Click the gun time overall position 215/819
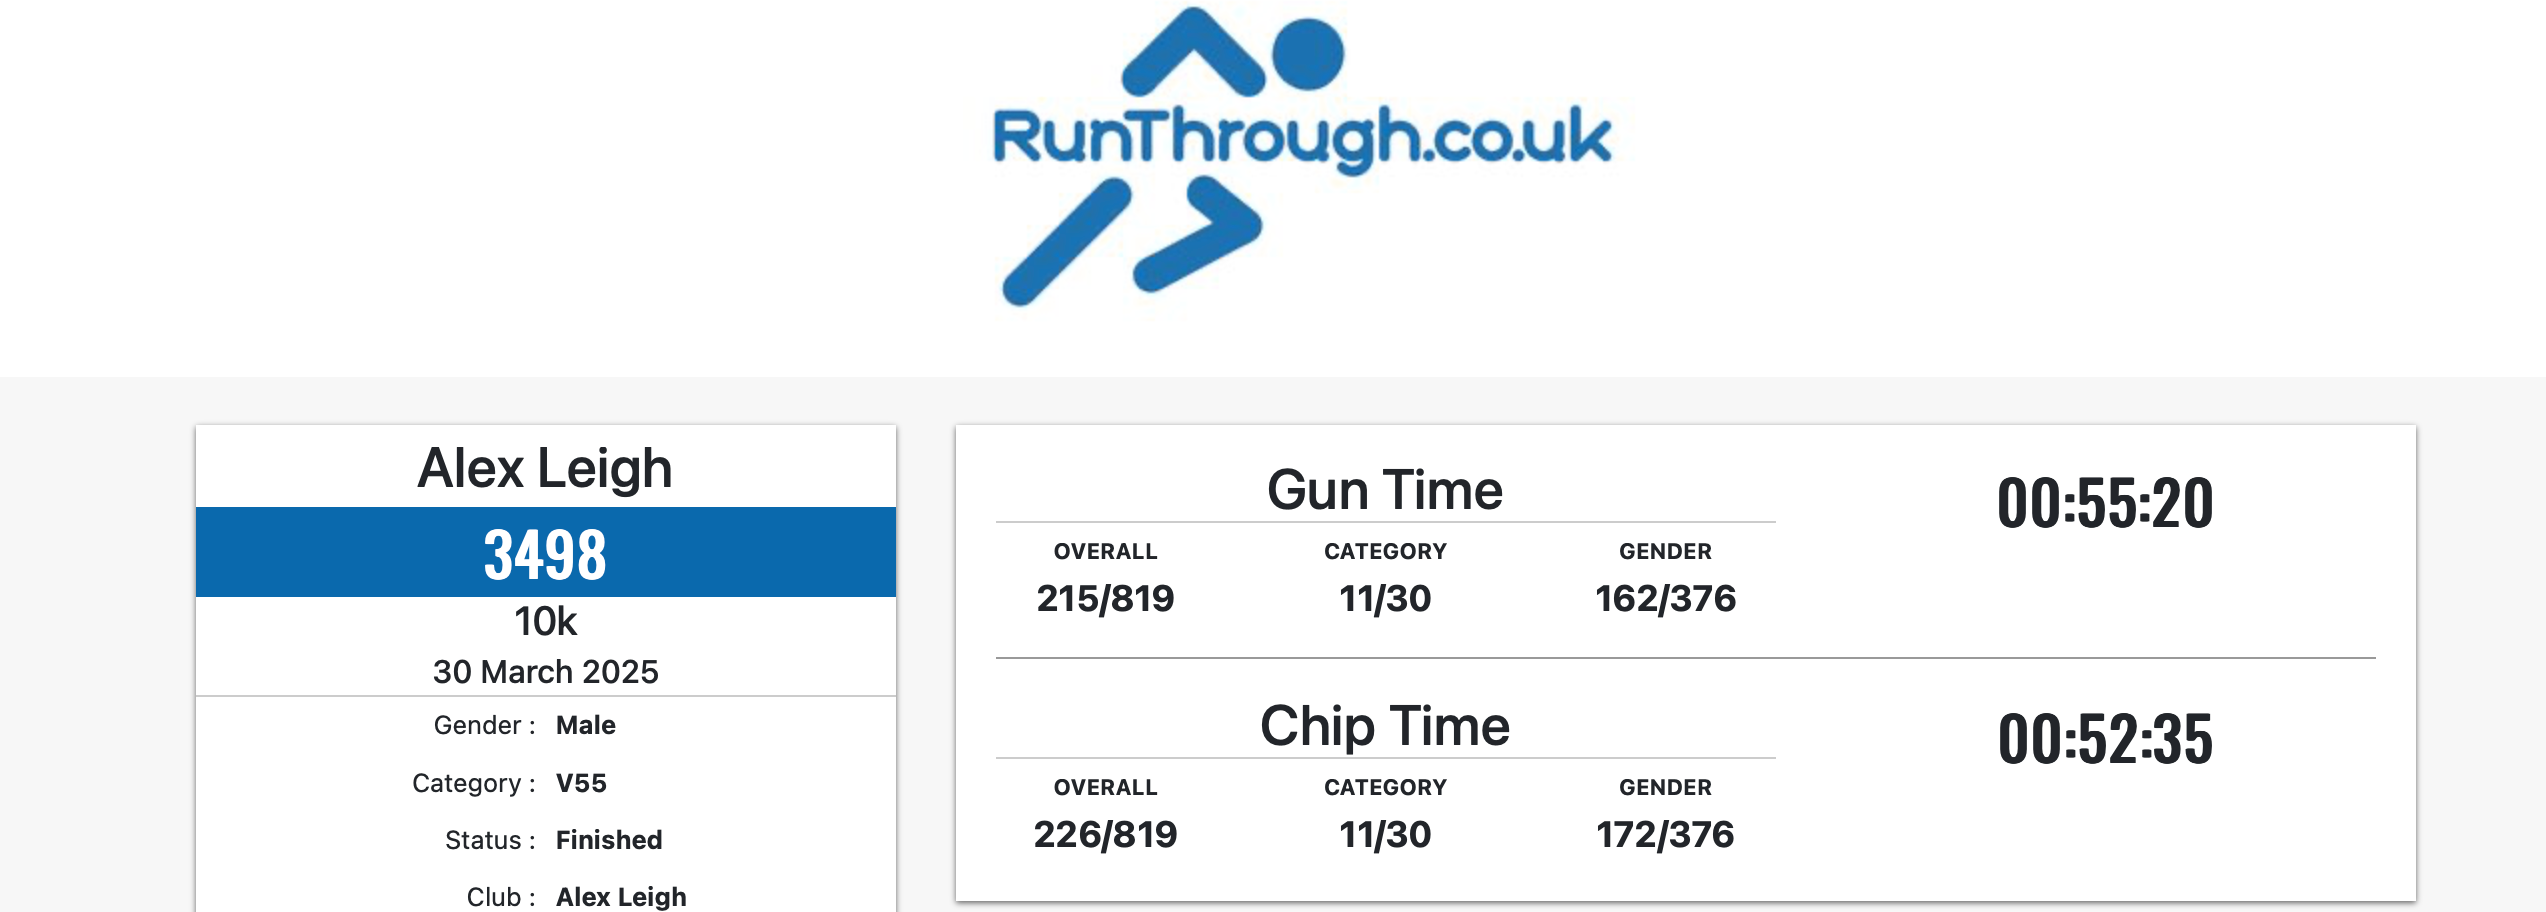Screen dimensions: 2546x912 pos(1105,599)
